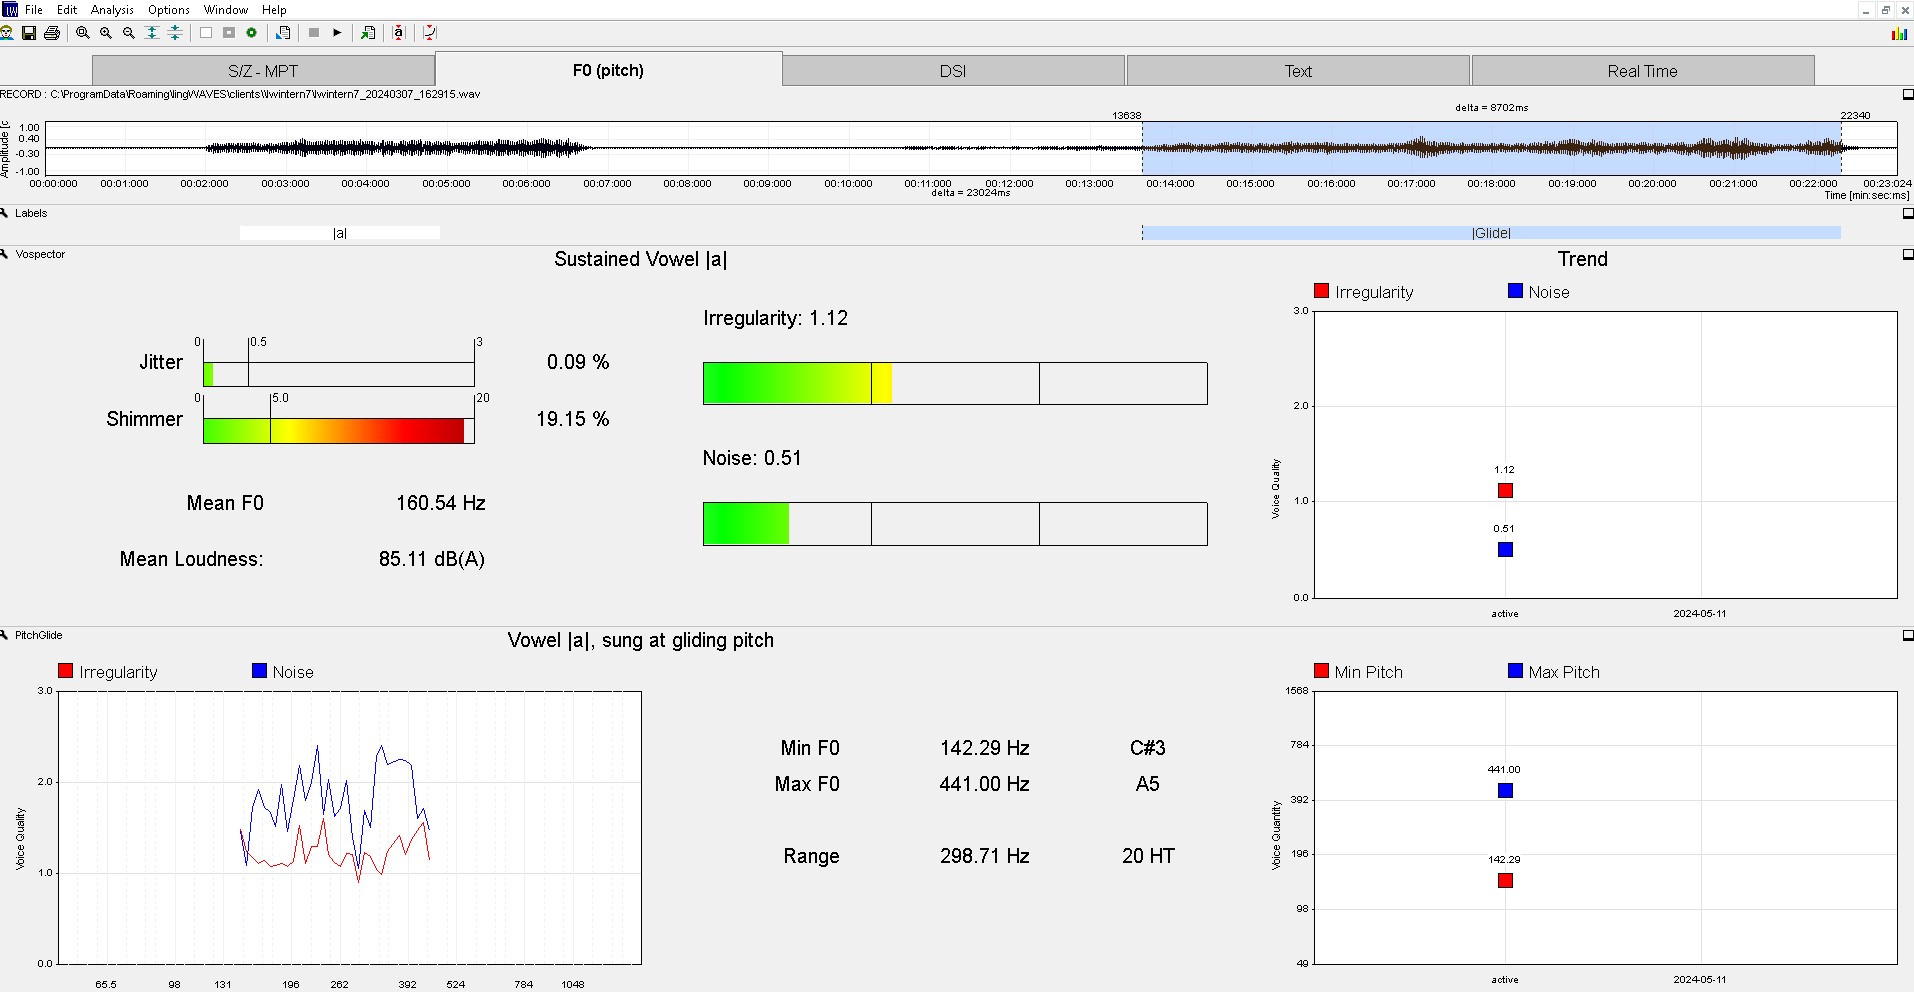The height and width of the screenshot is (992, 1914).
Task: Click the document with blue triangle icon
Action: [x=283, y=33]
